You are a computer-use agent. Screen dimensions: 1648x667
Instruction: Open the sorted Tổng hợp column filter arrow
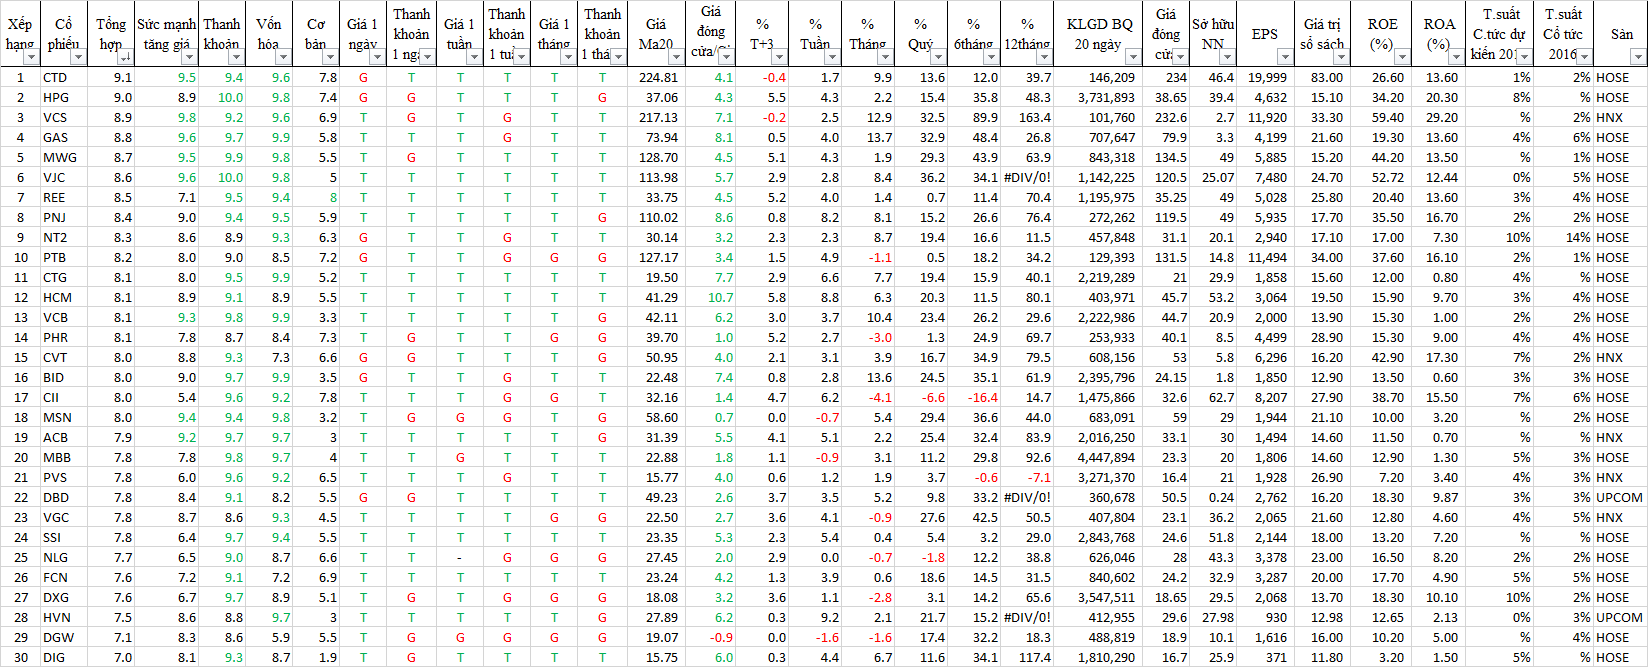(125, 57)
